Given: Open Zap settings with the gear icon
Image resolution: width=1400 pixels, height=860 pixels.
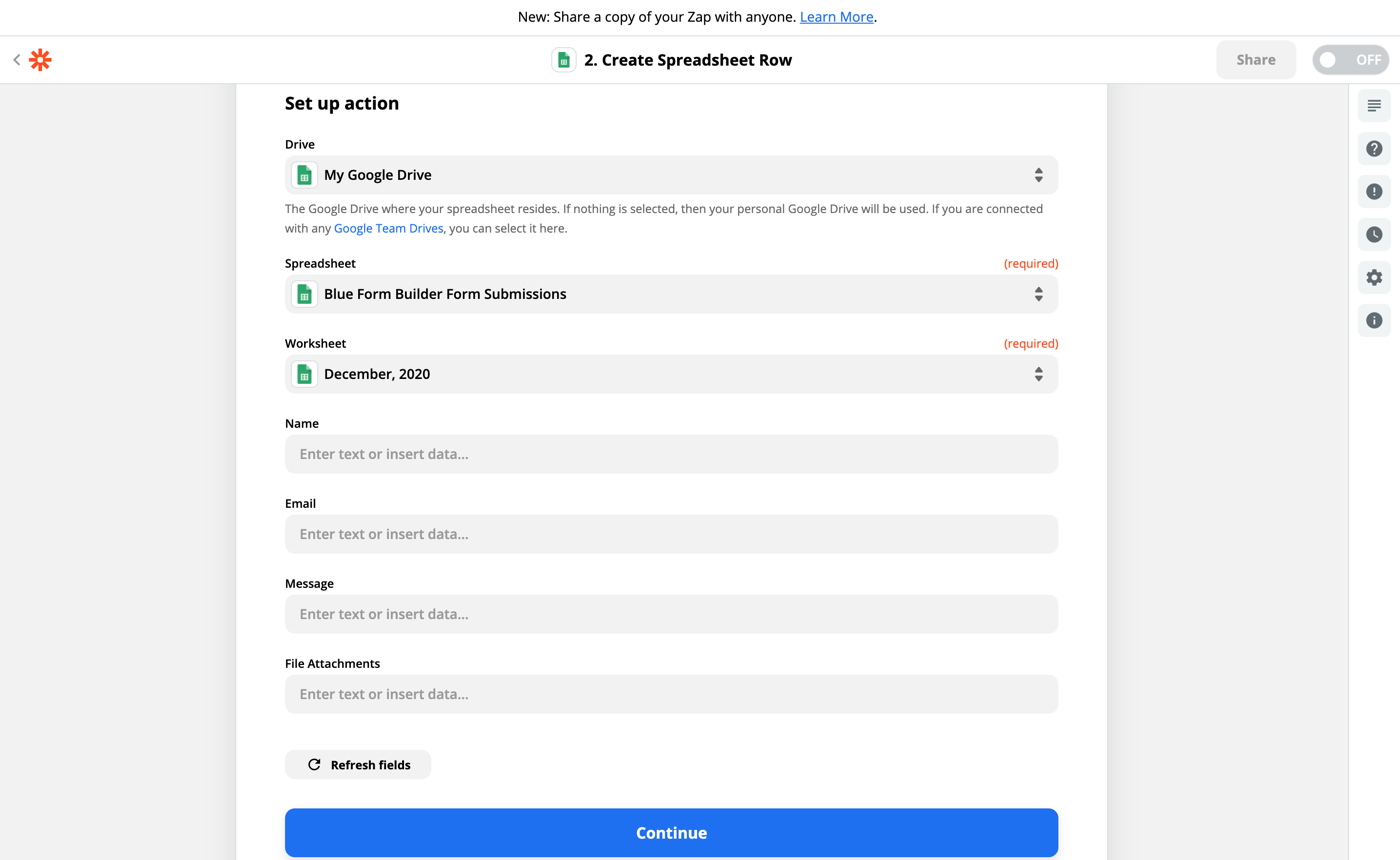Looking at the screenshot, I should tap(1373, 277).
